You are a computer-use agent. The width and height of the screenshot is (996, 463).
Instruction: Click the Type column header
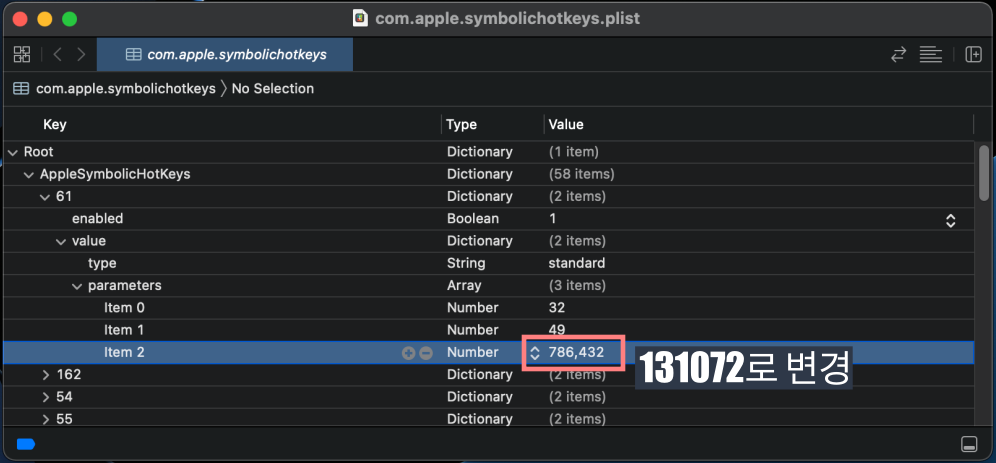pos(462,124)
